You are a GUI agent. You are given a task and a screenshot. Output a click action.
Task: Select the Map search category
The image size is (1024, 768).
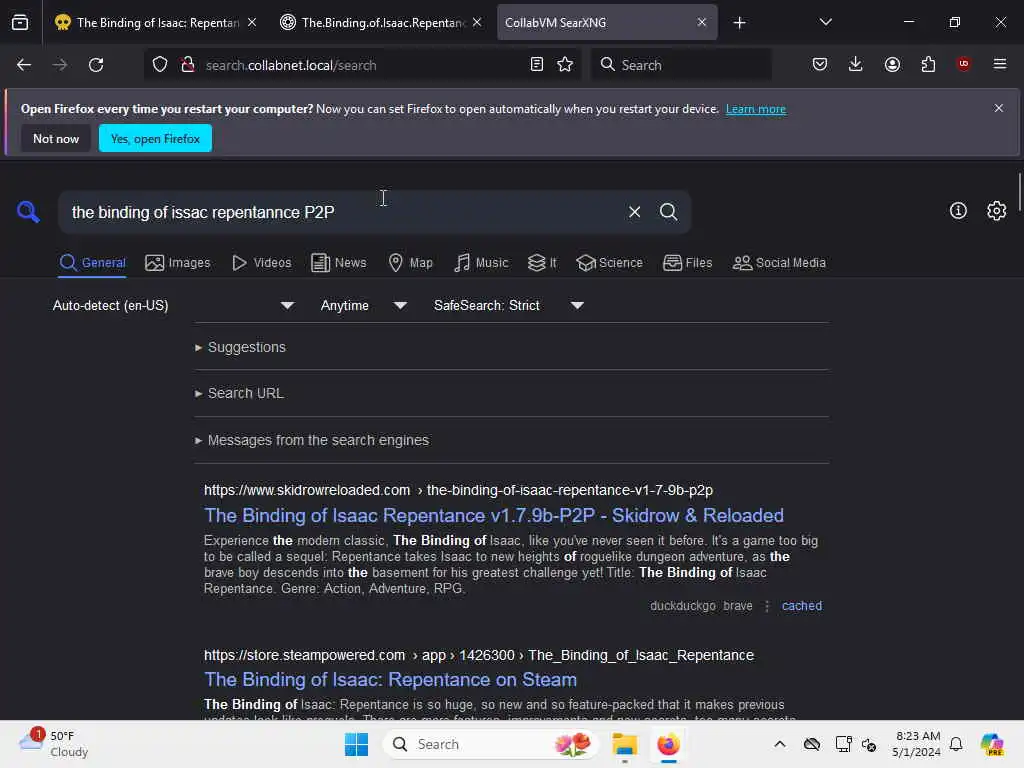(411, 263)
